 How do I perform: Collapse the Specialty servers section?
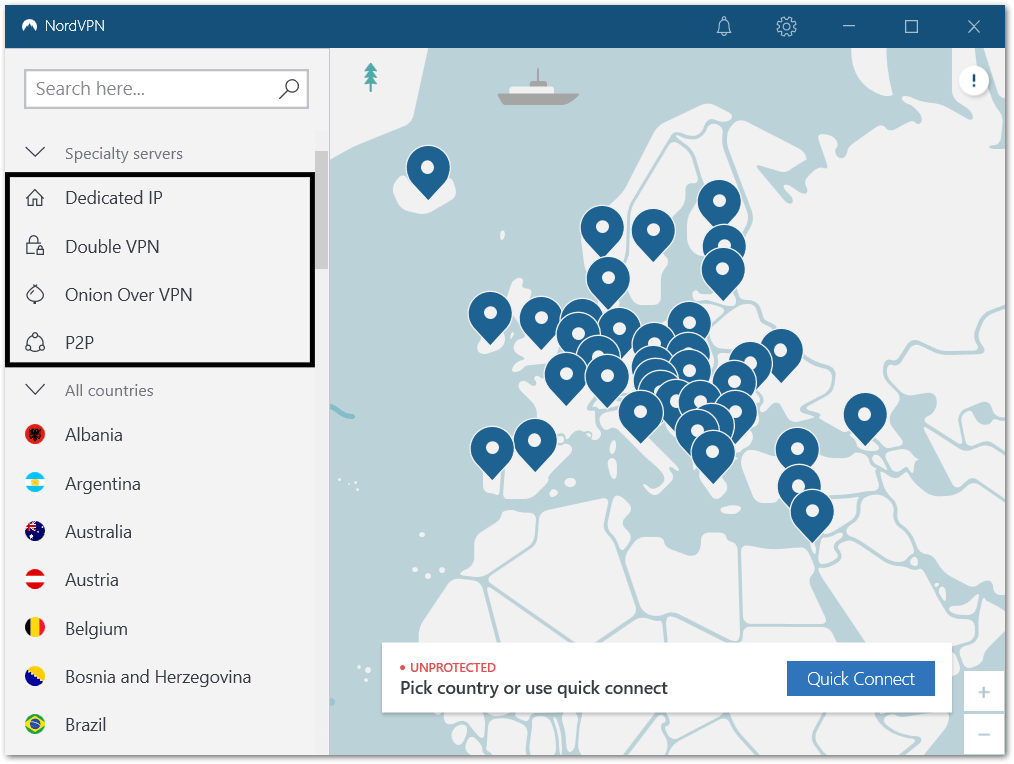coord(35,153)
